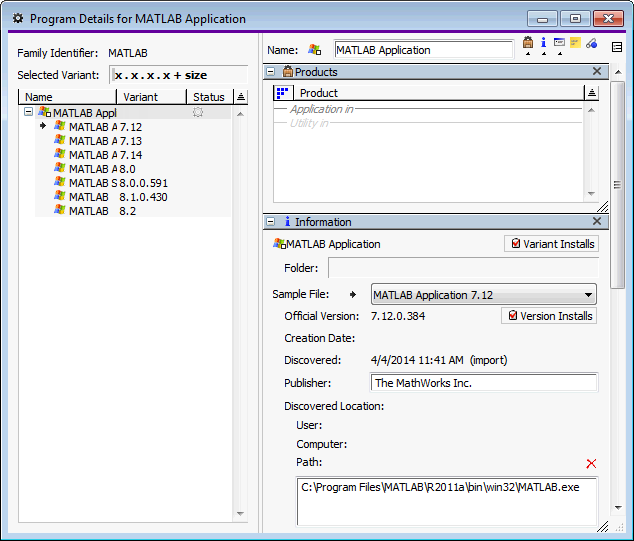Screen dimensions: 634x541
Task: Click the gear icon in title bar
Action: click(18, 18)
